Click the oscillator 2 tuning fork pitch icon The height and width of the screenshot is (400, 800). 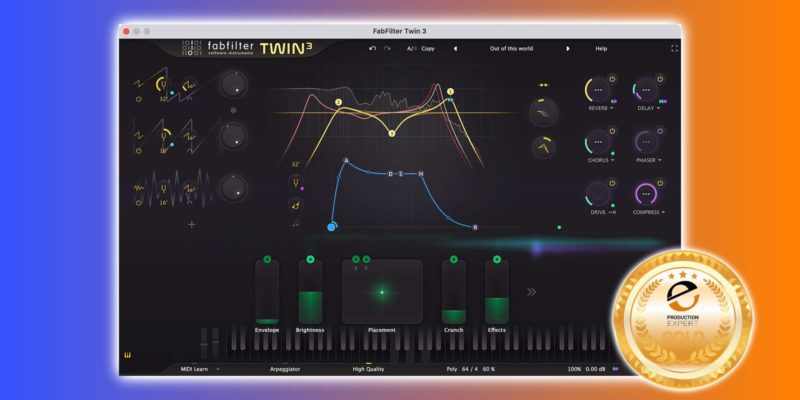163,136
